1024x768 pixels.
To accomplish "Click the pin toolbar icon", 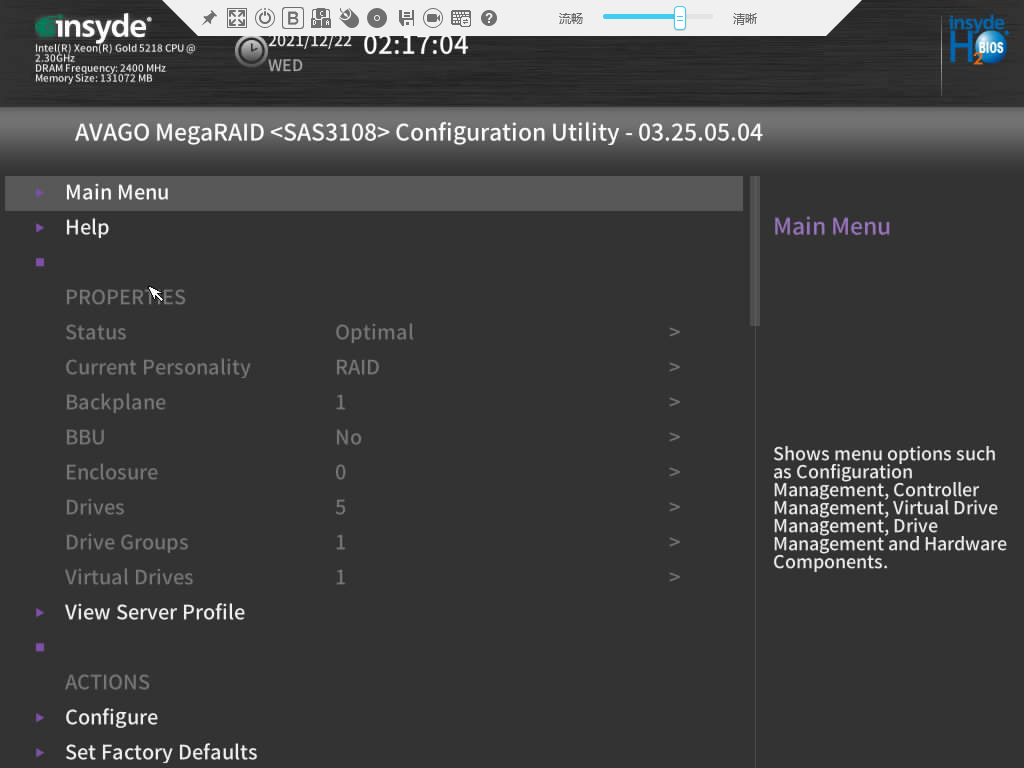I will 209,18.
